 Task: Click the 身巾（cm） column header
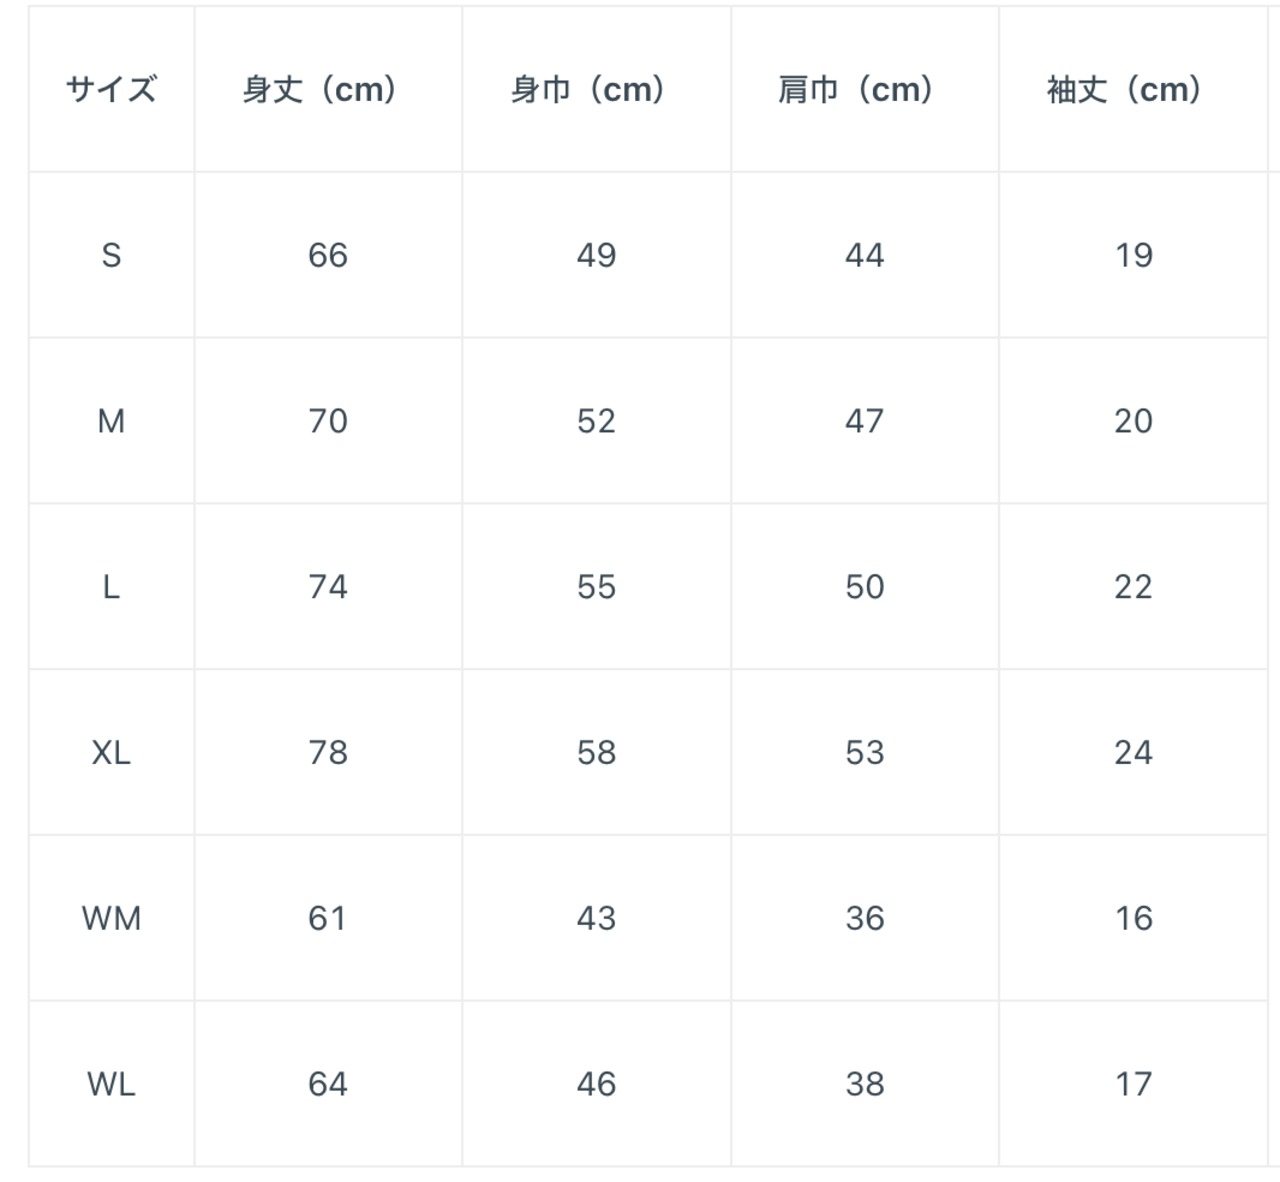click(588, 90)
